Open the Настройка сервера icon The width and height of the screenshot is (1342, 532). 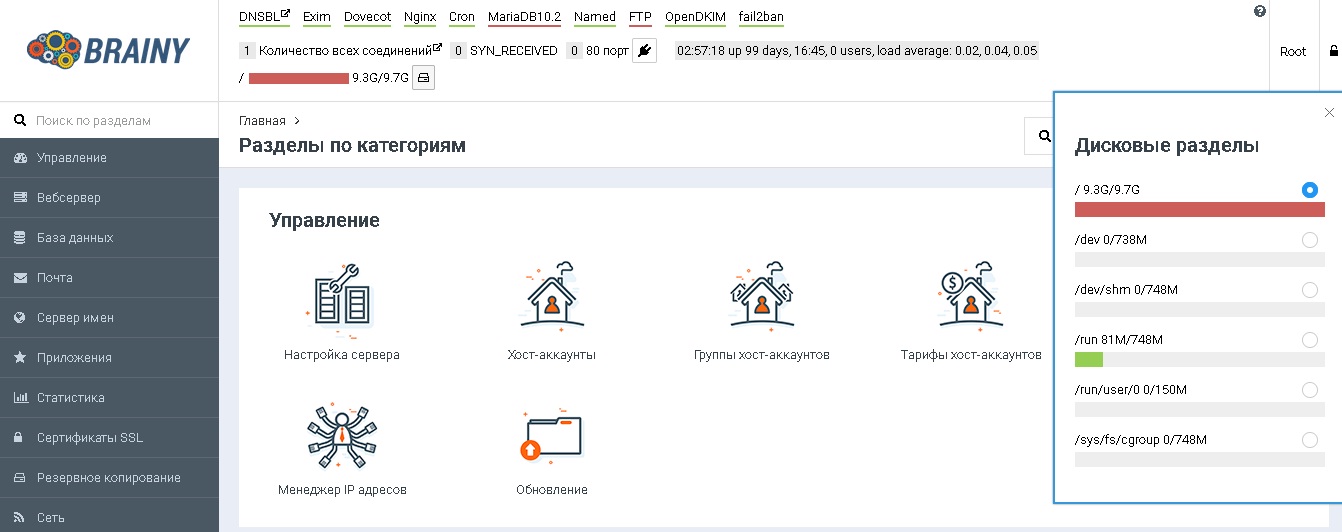tap(341, 298)
